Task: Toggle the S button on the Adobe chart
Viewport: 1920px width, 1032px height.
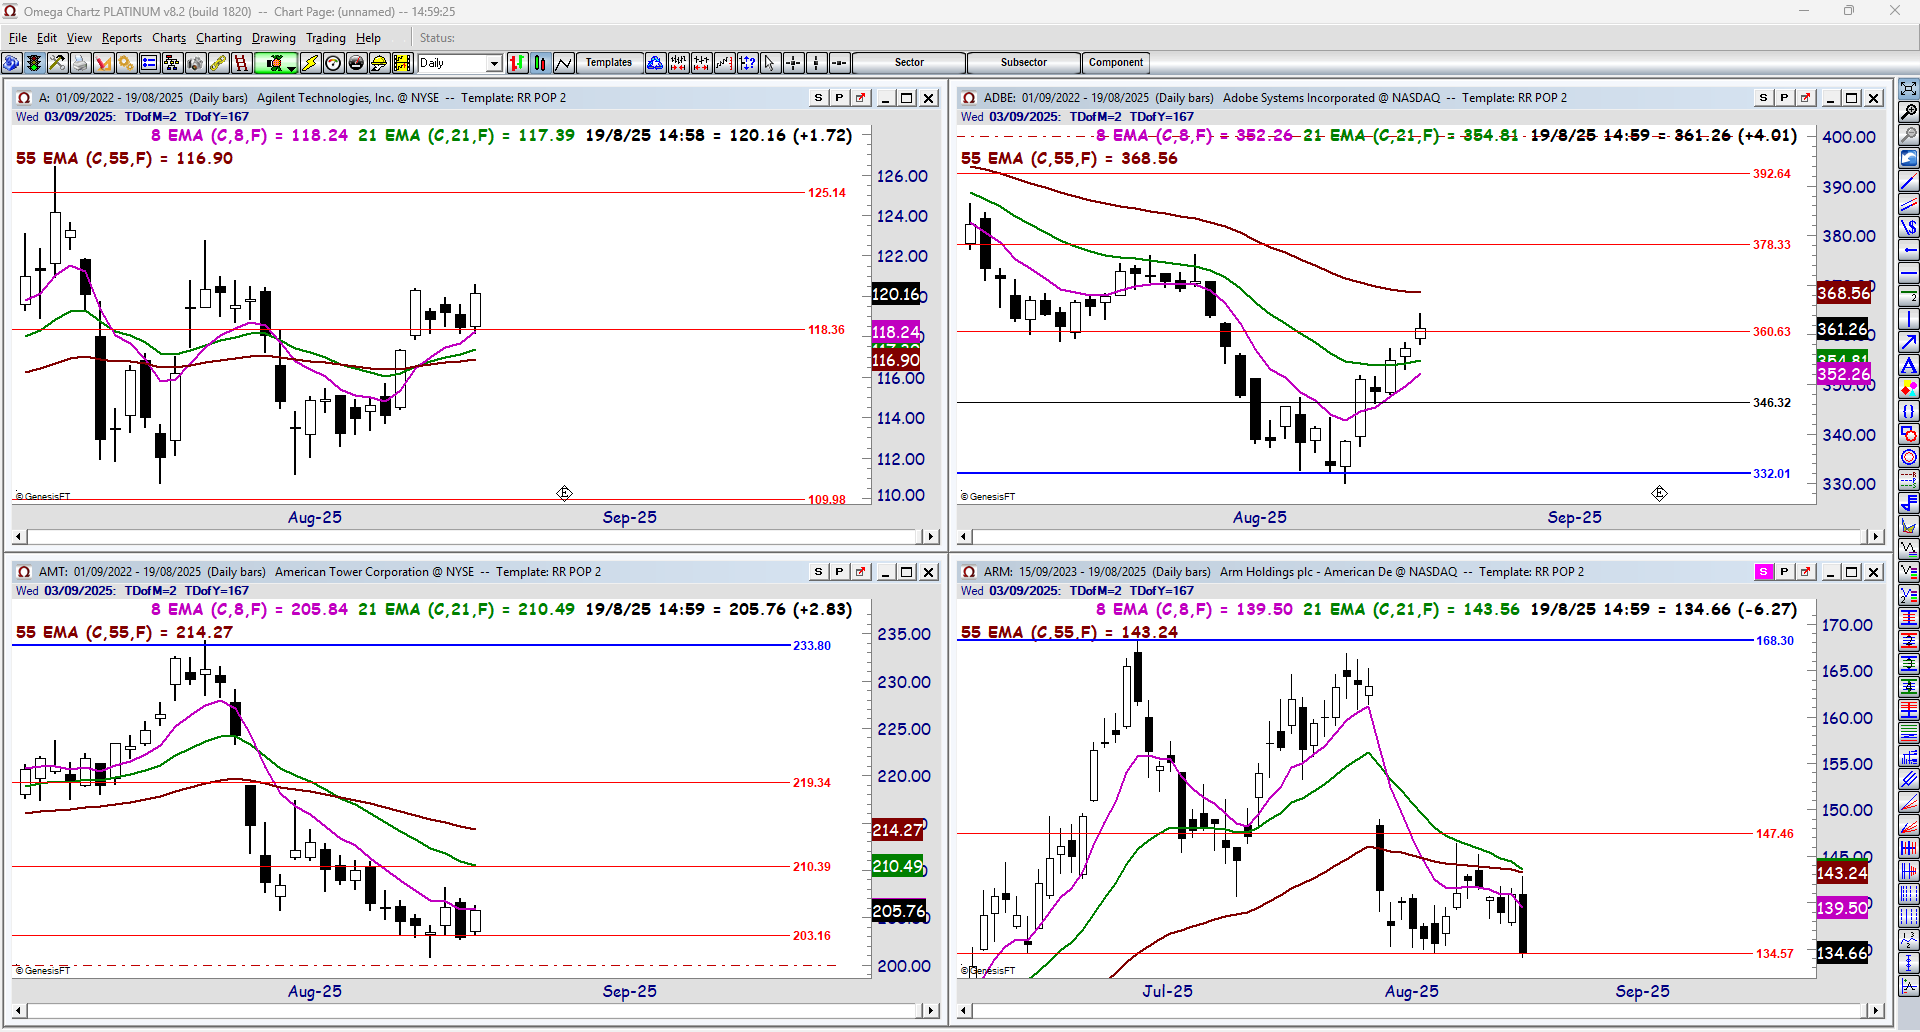Action: point(1764,98)
